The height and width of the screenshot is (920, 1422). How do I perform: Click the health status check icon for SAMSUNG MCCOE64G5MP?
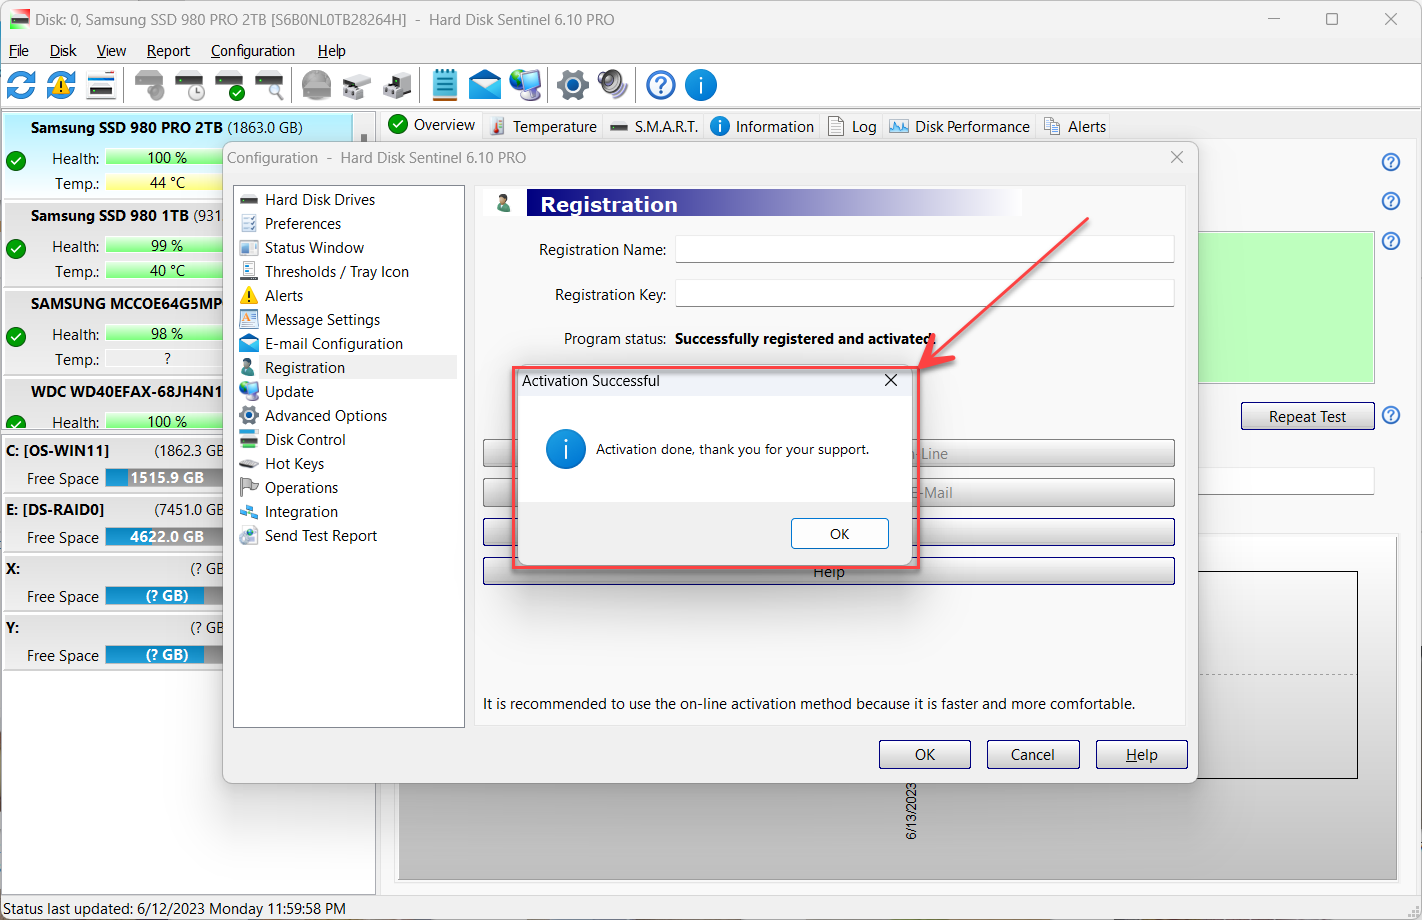(x=16, y=336)
